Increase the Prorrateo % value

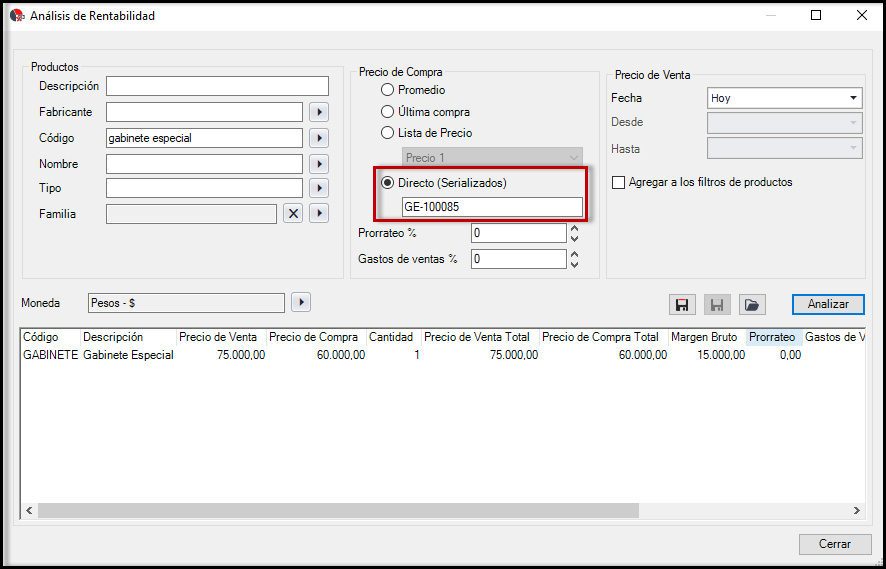575,228
